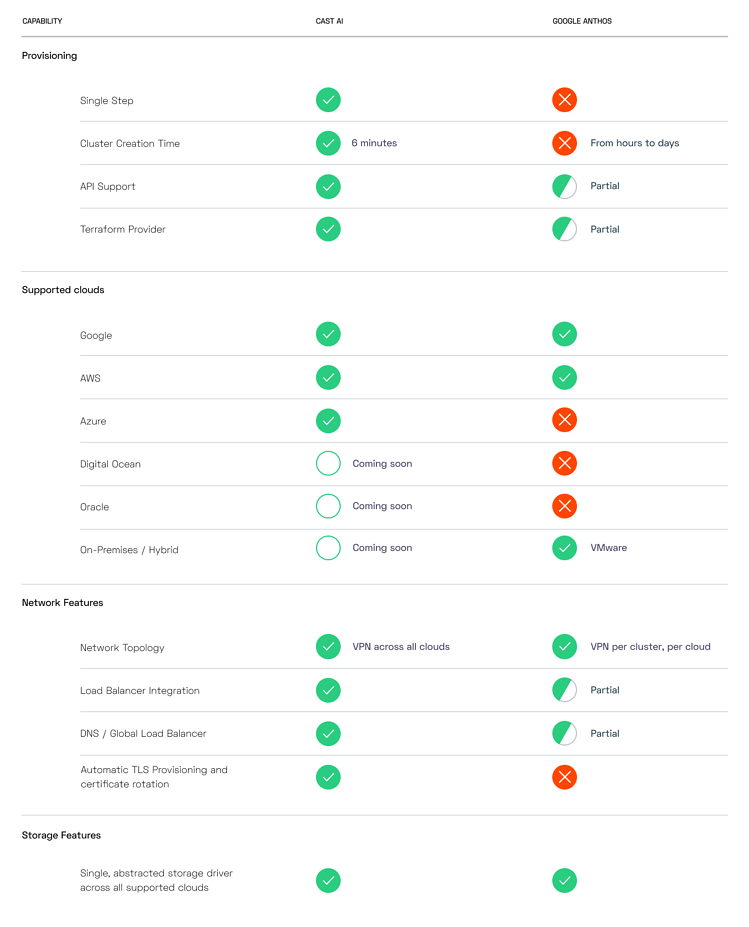Click CAST AI green check for Single Step

point(328,100)
